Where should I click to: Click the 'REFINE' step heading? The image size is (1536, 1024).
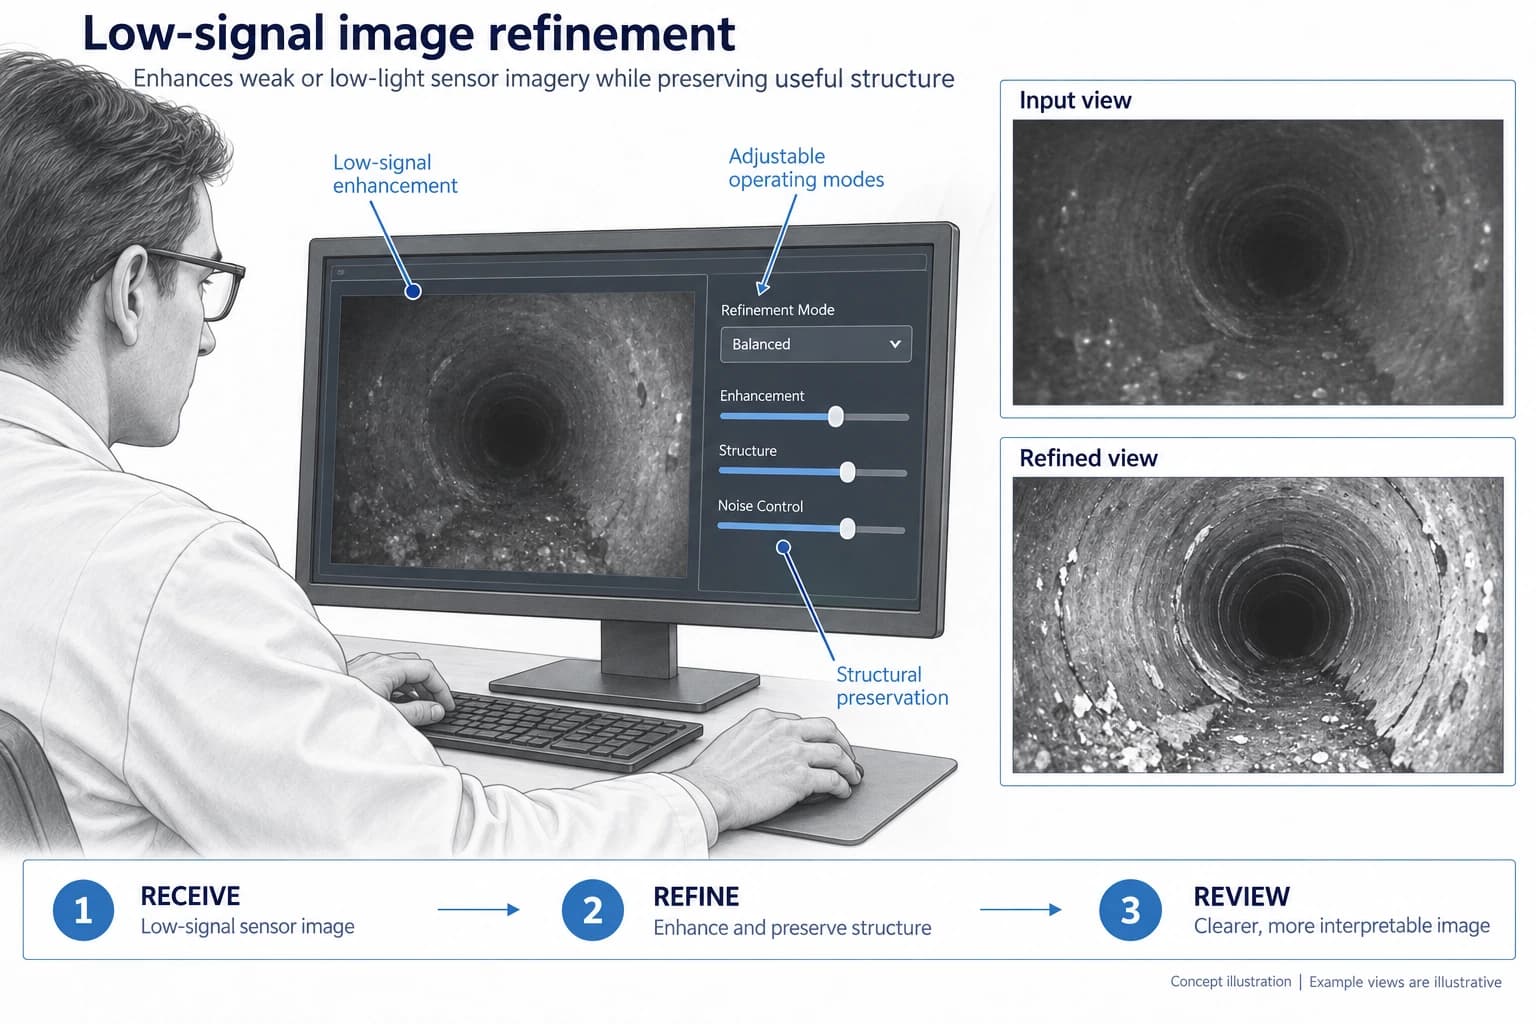696,897
